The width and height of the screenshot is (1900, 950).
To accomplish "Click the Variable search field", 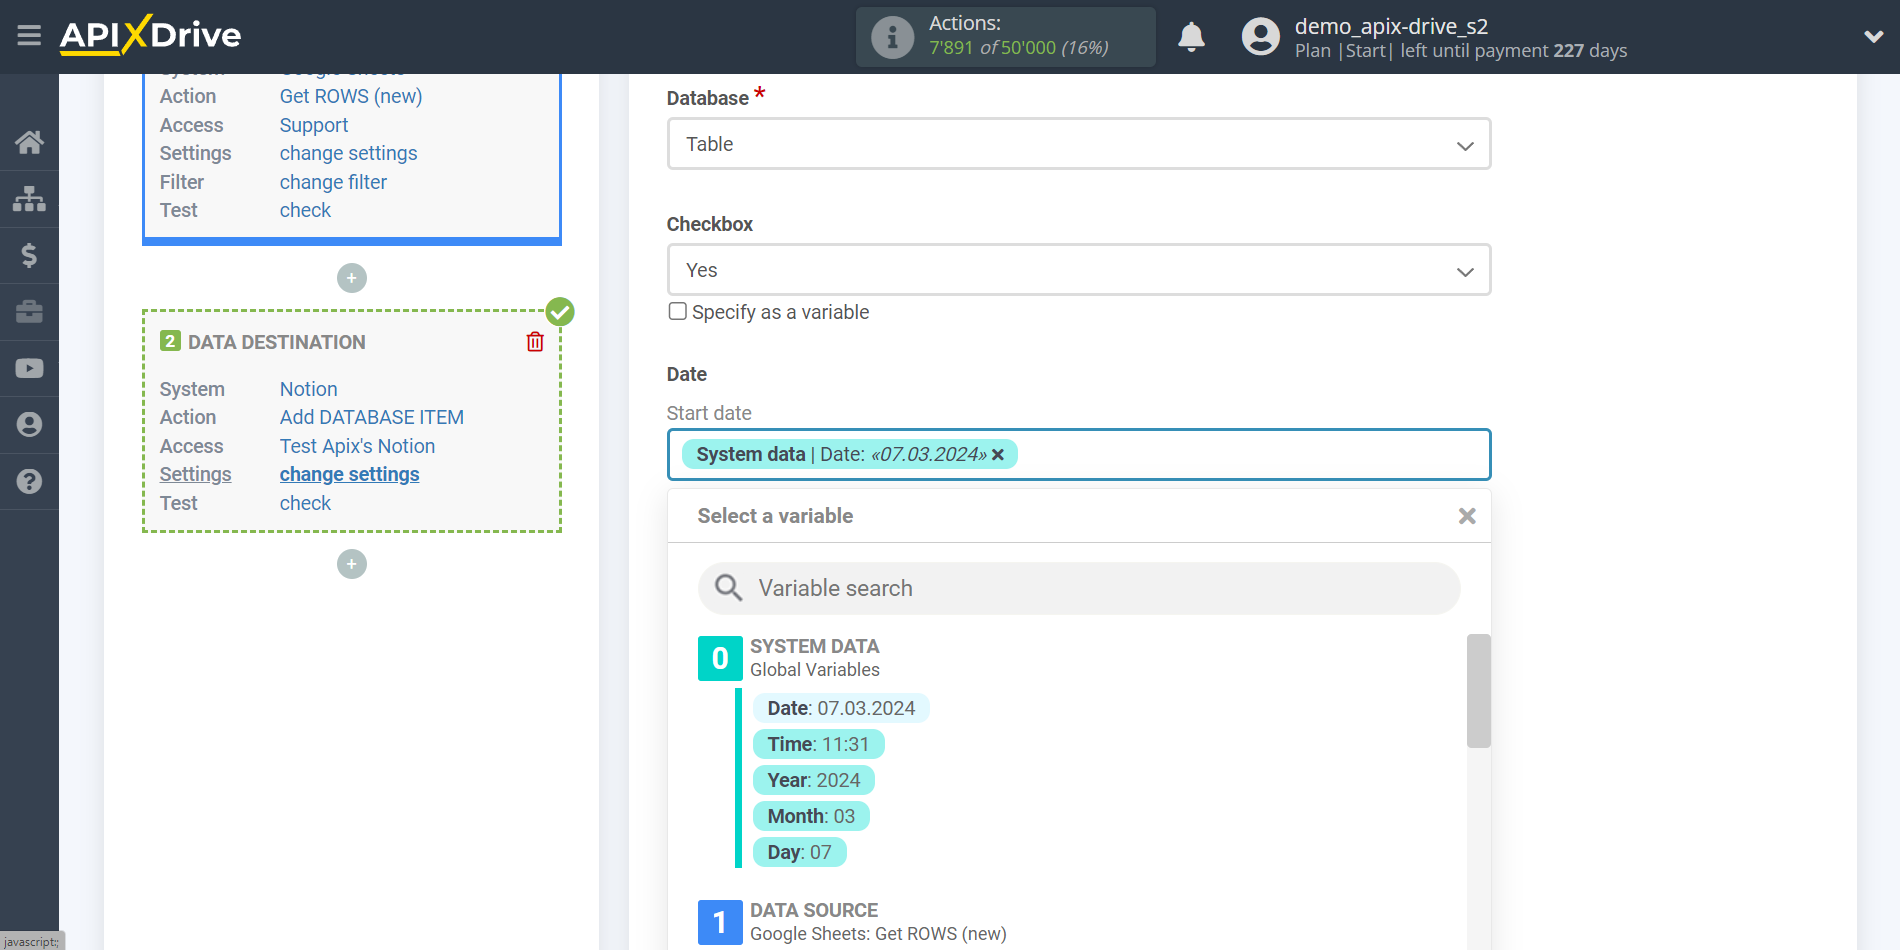I will 1079,588.
